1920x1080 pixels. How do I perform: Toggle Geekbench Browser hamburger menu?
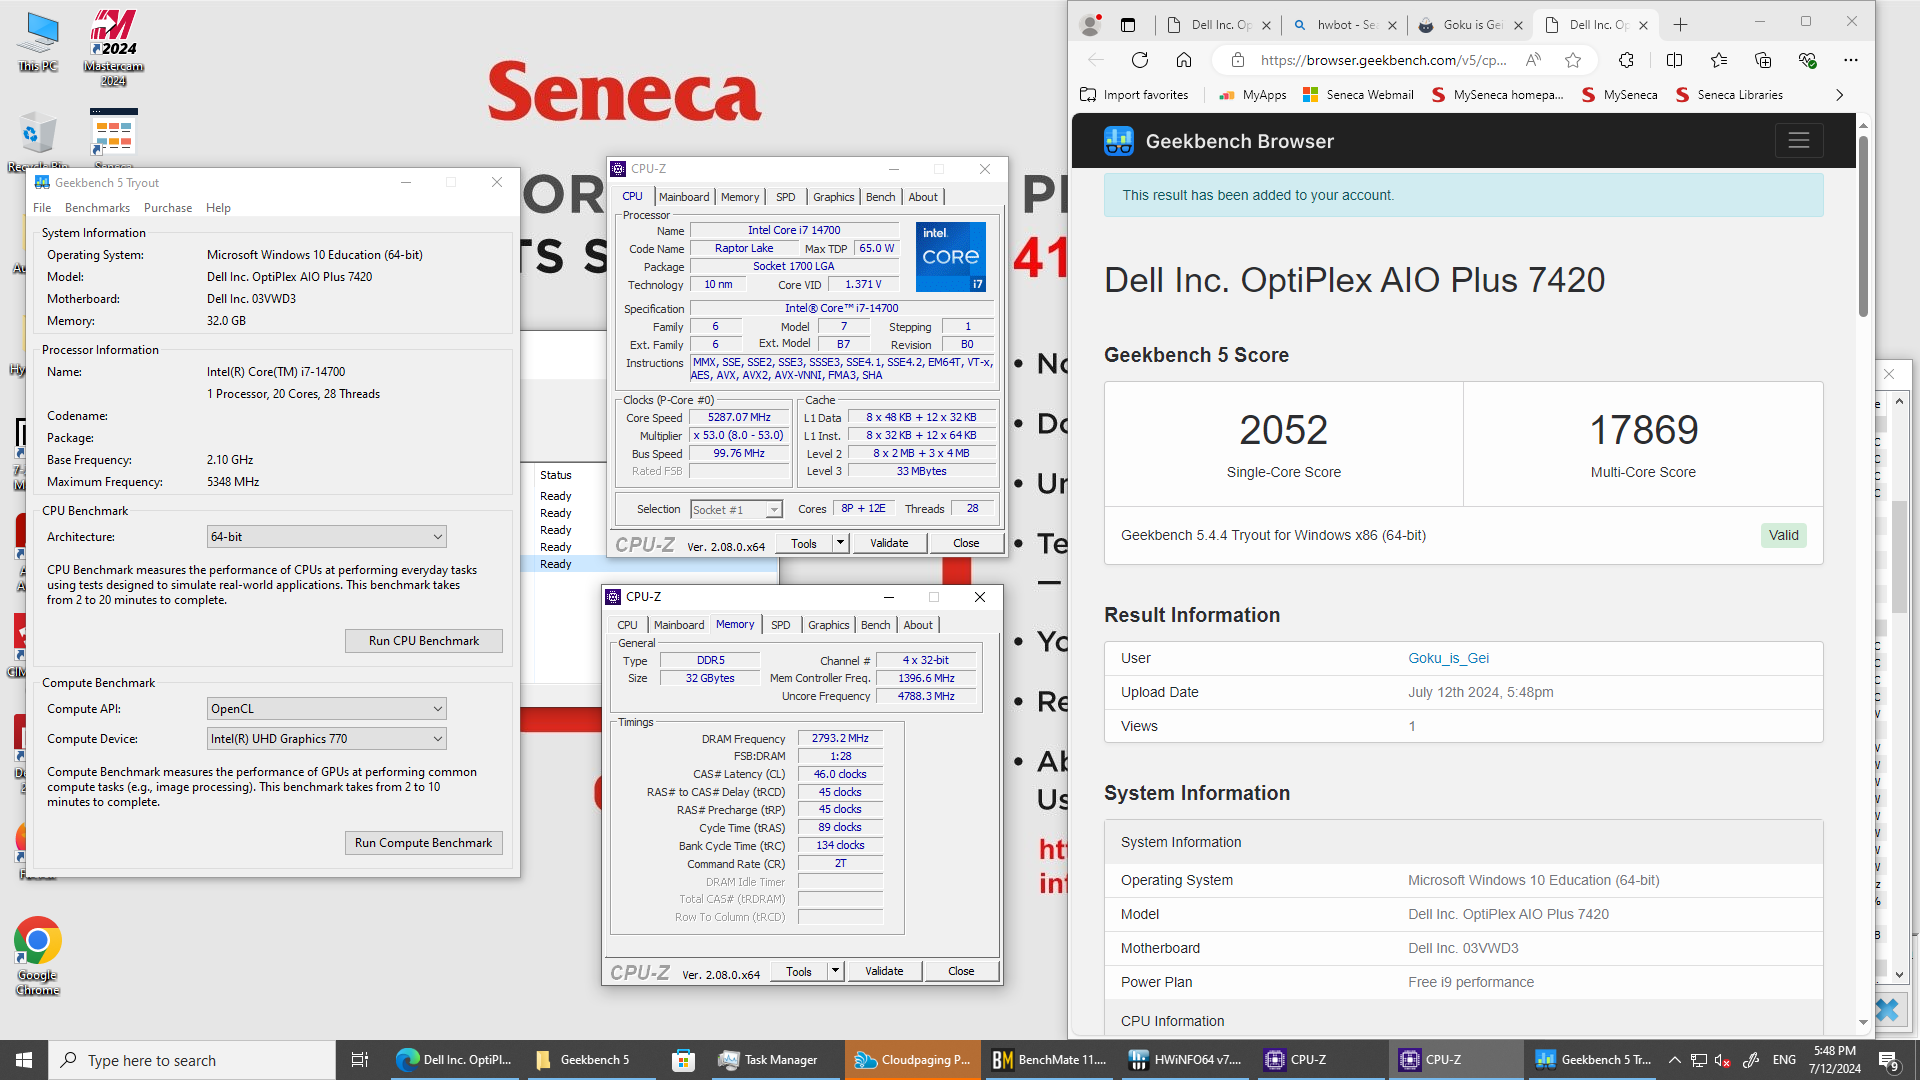click(x=1799, y=141)
